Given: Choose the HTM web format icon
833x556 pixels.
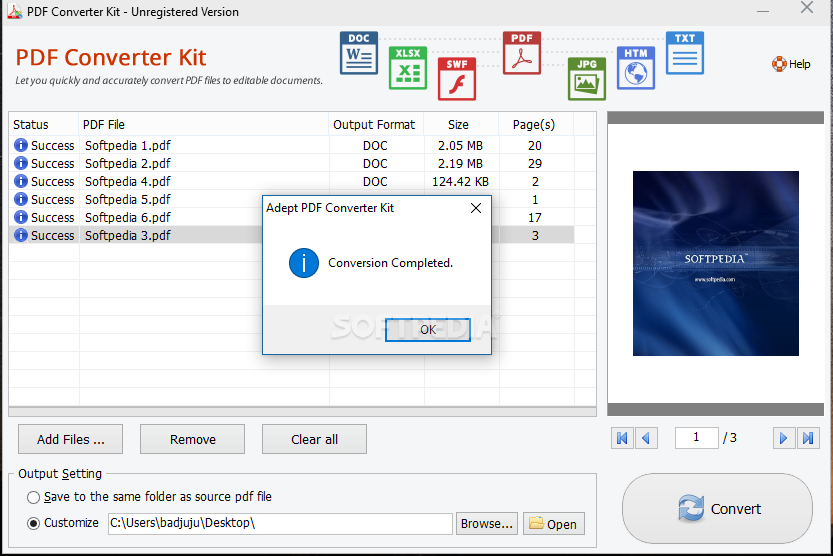Looking at the screenshot, I should coord(636,68).
